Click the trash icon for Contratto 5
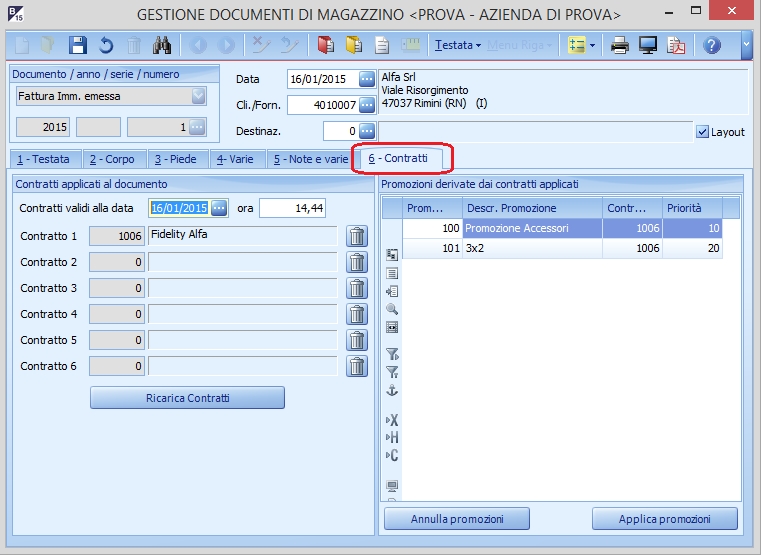The width and height of the screenshot is (761, 555). click(357, 340)
